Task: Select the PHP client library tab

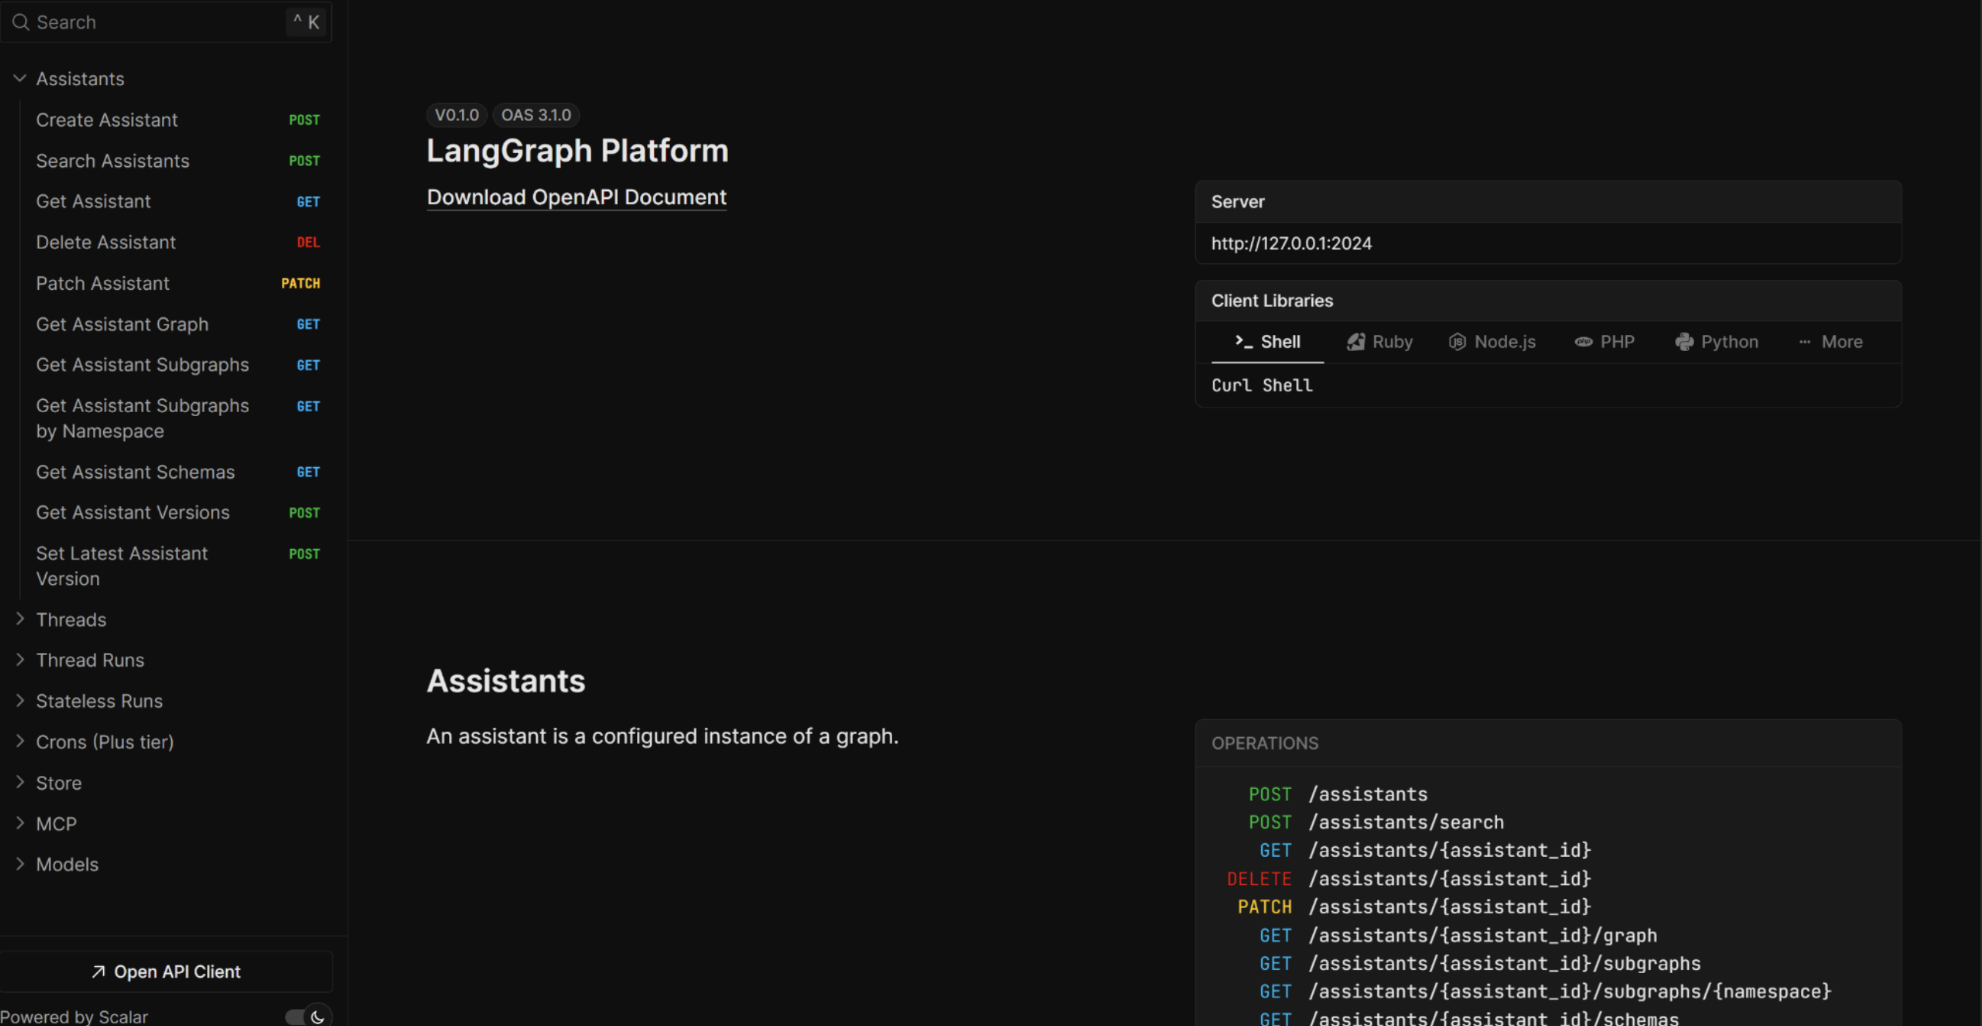Action: pos(1604,342)
